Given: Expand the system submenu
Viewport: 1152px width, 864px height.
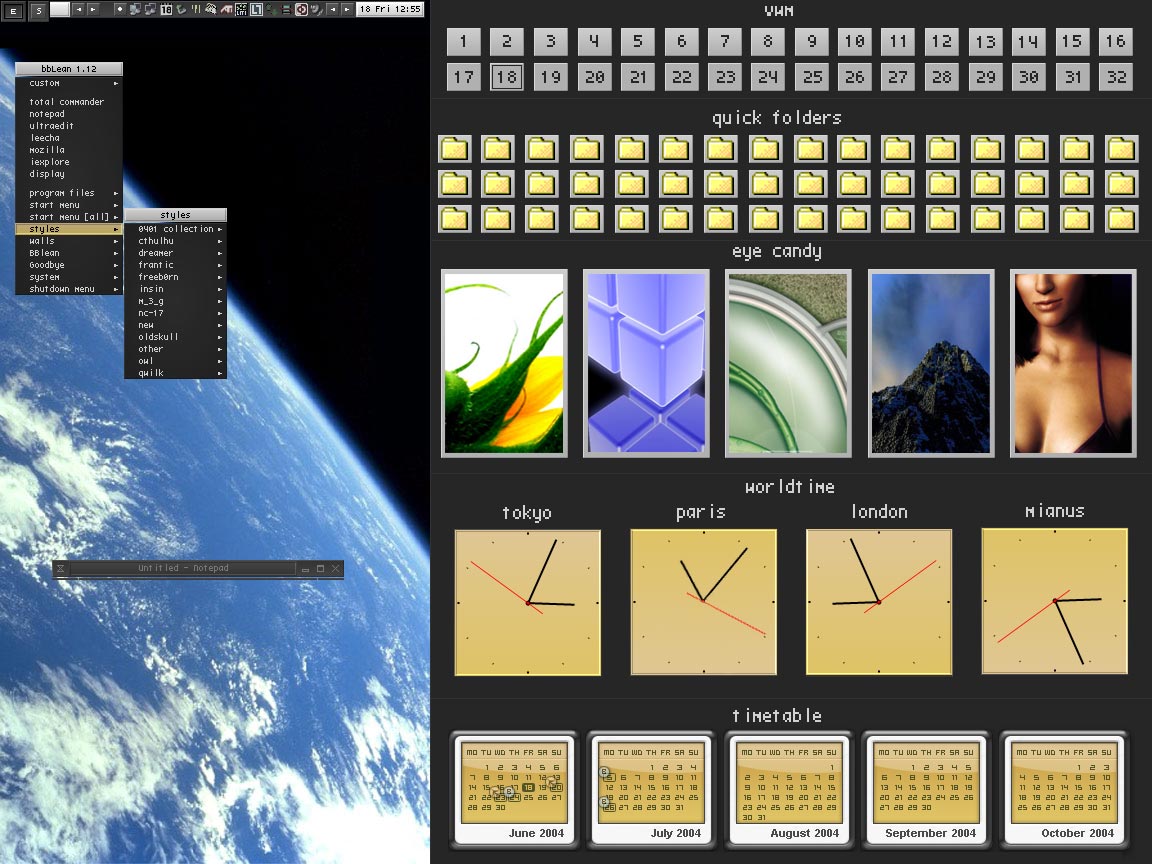Looking at the screenshot, I should 69,277.
